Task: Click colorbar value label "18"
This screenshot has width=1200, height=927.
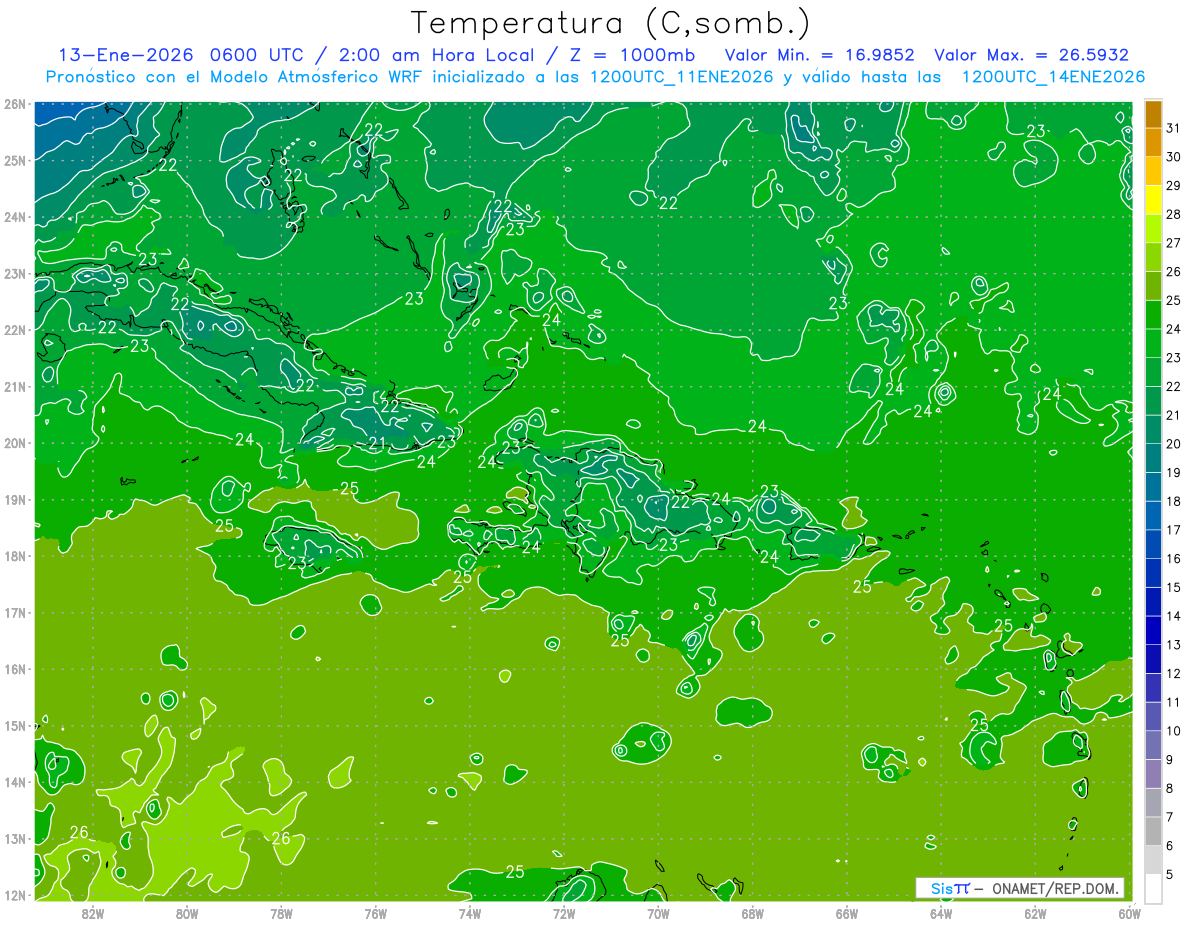Action: point(1173,502)
